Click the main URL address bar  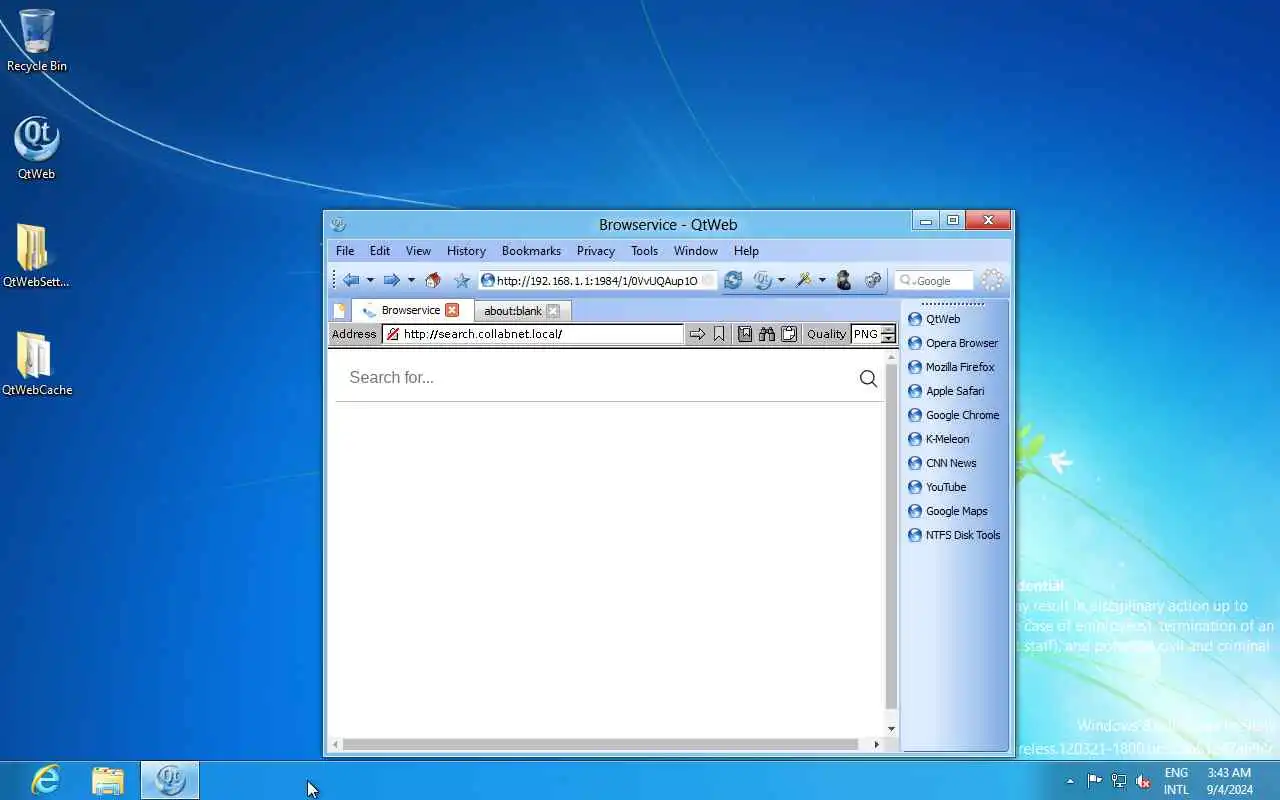coord(597,281)
